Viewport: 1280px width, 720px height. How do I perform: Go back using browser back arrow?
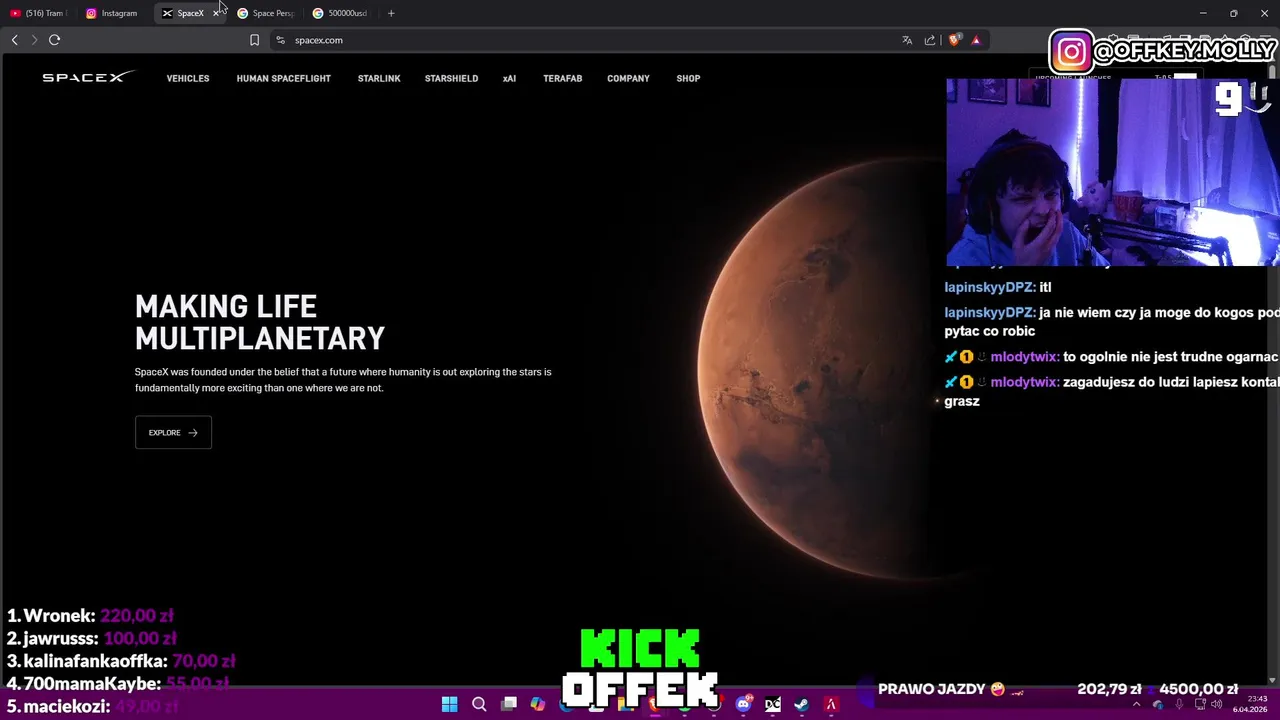[x=14, y=40]
